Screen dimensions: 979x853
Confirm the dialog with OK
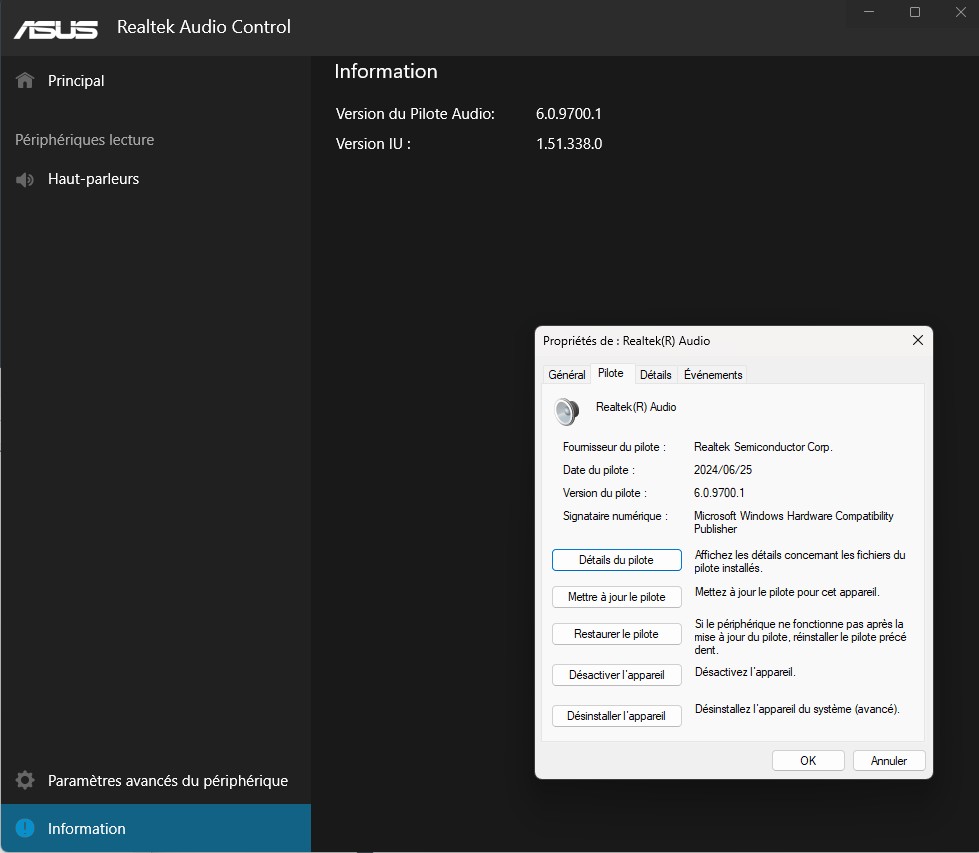point(808,761)
